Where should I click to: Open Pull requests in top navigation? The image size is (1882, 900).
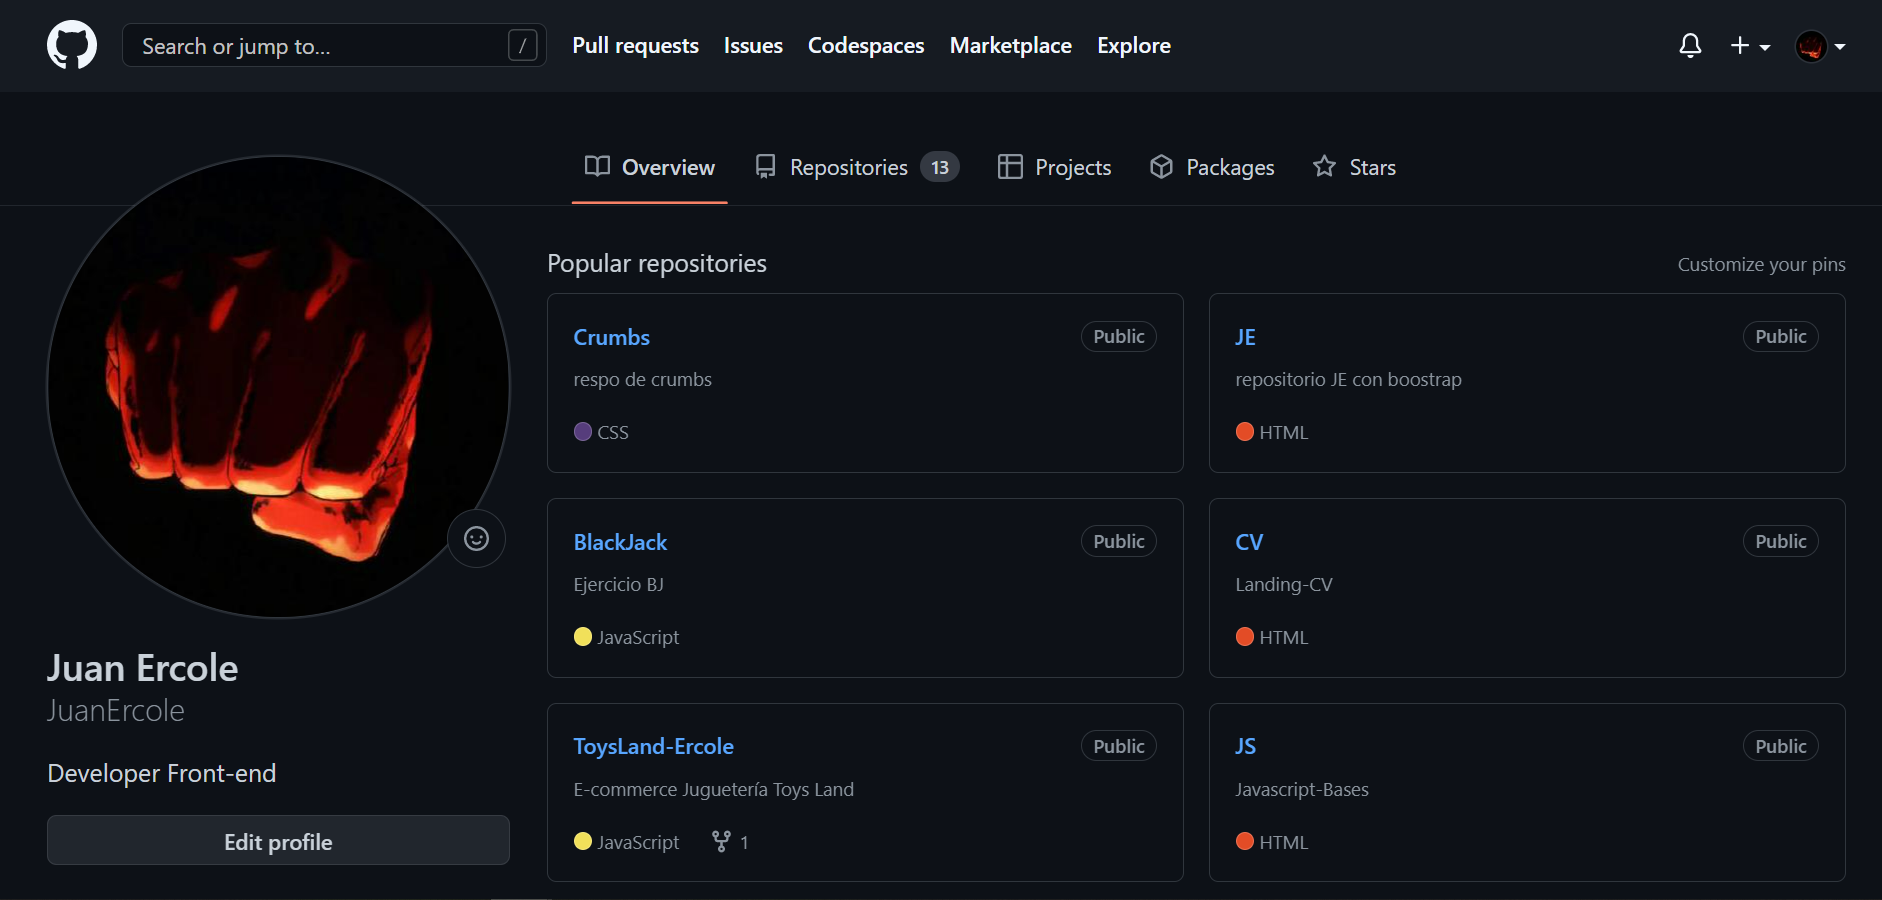tap(635, 46)
